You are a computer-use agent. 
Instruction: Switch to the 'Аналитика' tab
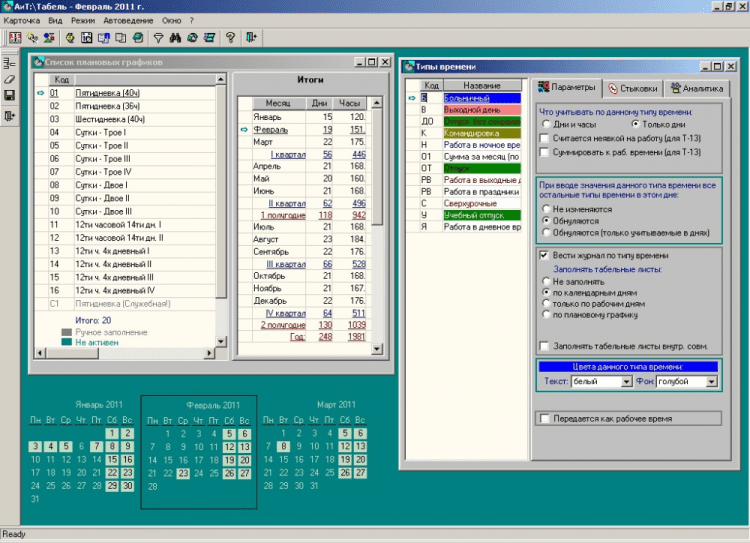point(698,88)
